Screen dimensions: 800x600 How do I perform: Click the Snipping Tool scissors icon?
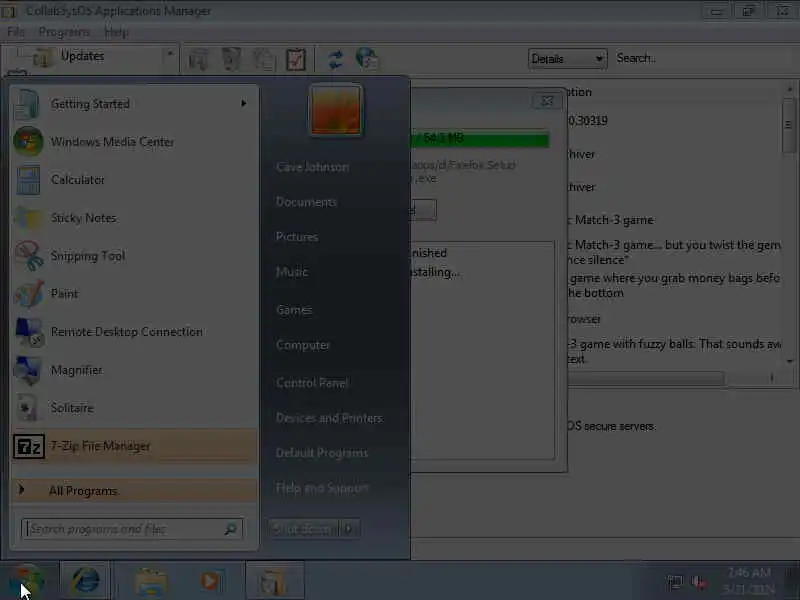(29, 256)
